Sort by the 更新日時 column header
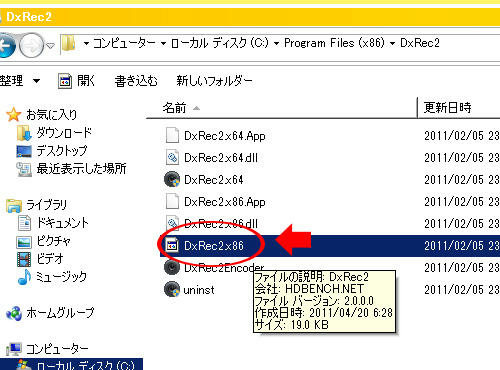 coord(459,108)
